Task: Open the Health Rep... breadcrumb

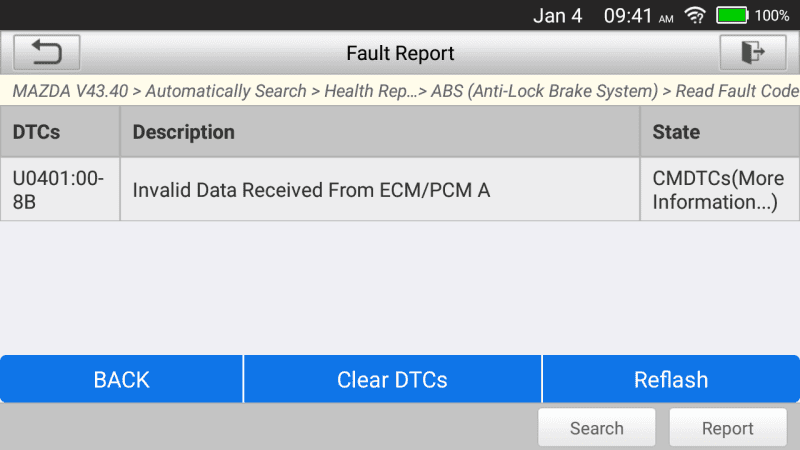Action: pyautogui.click(x=371, y=91)
